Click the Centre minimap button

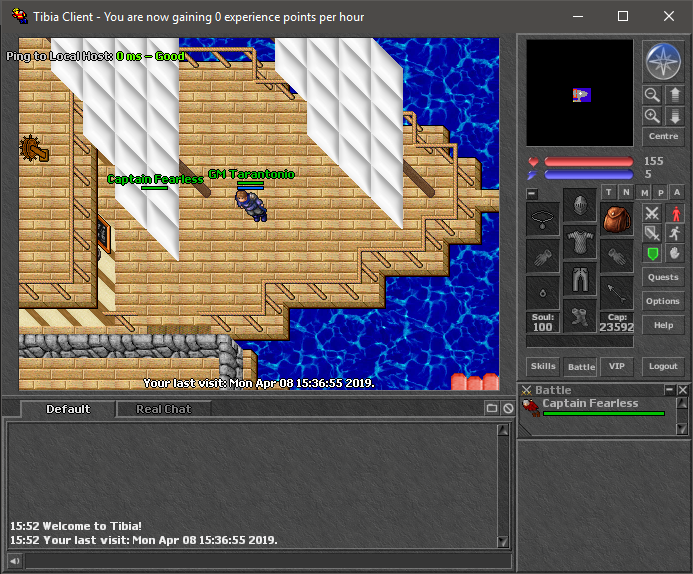(663, 137)
